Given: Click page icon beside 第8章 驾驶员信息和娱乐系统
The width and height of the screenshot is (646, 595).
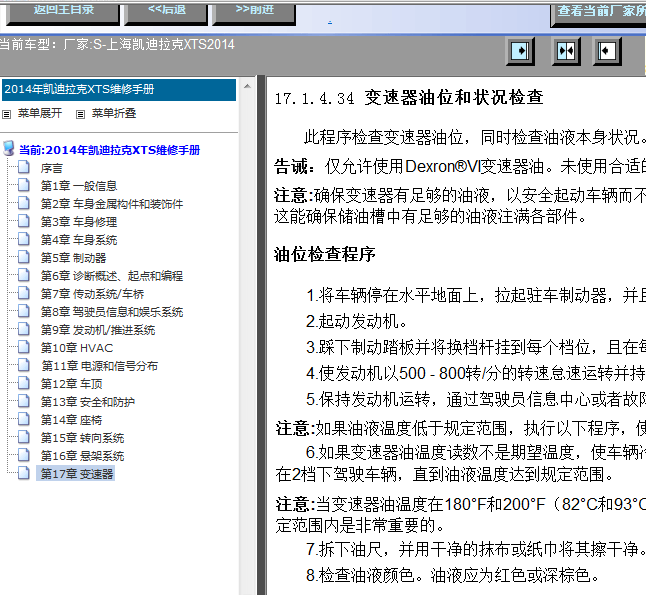Looking at the screenshot, I should (24, 311).
